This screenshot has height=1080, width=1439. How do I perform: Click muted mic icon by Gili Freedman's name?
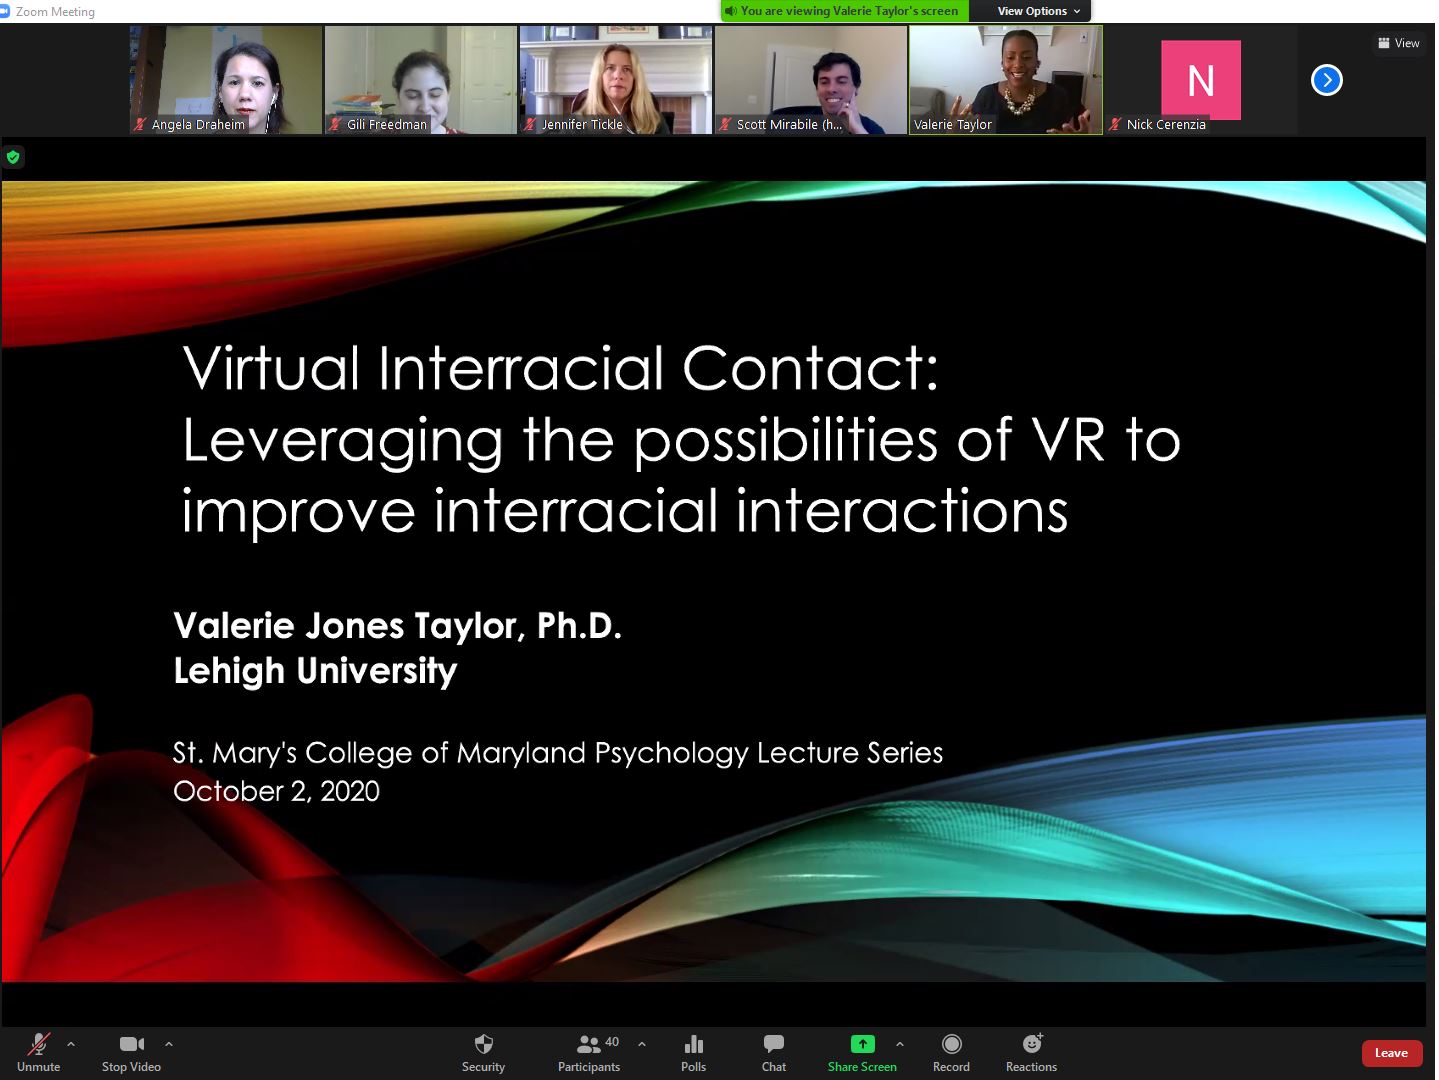coord(336,125)
